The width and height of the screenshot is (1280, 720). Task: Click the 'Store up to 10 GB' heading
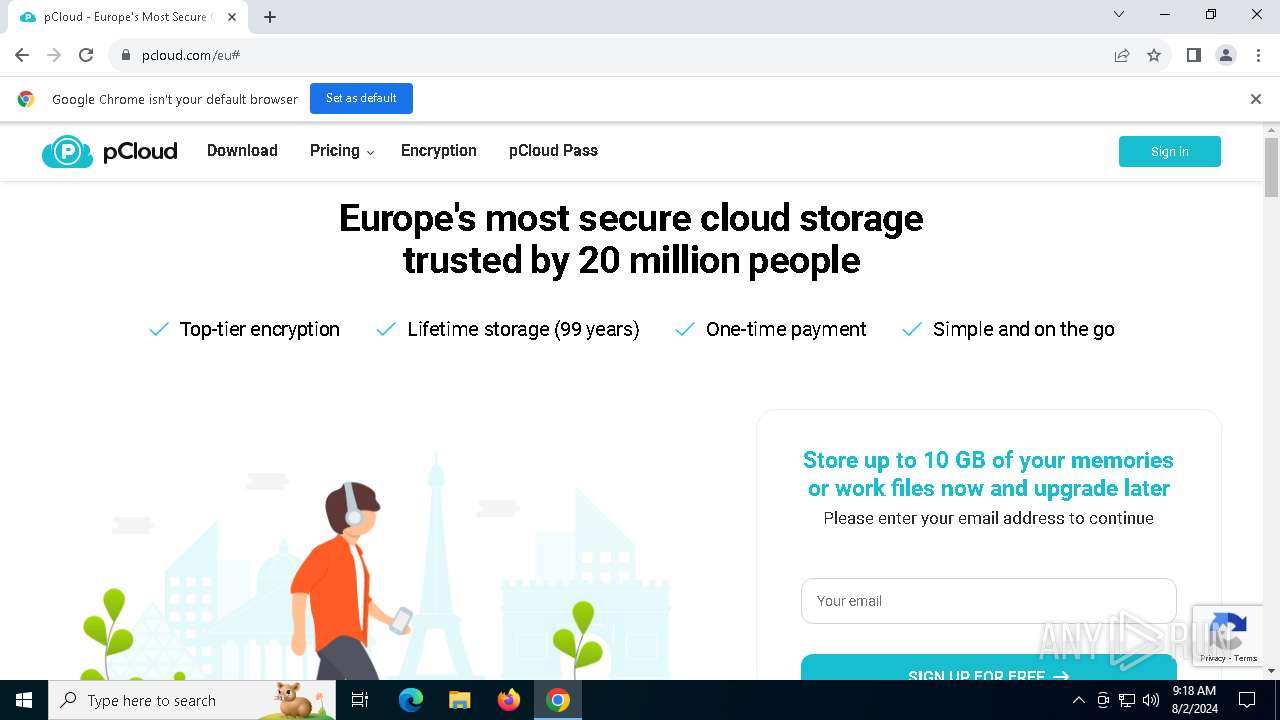989,474
